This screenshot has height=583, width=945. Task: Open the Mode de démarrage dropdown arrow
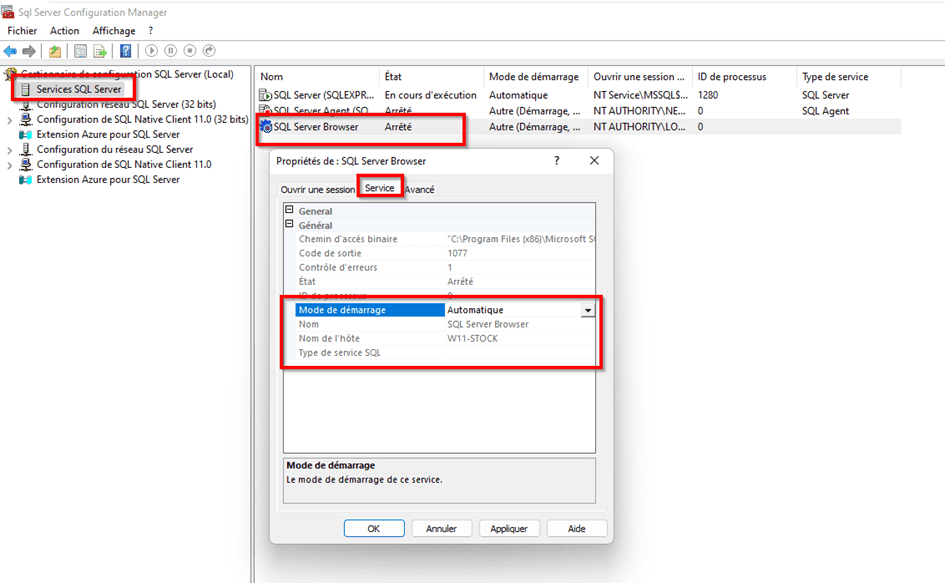click(x=587, y=310)
